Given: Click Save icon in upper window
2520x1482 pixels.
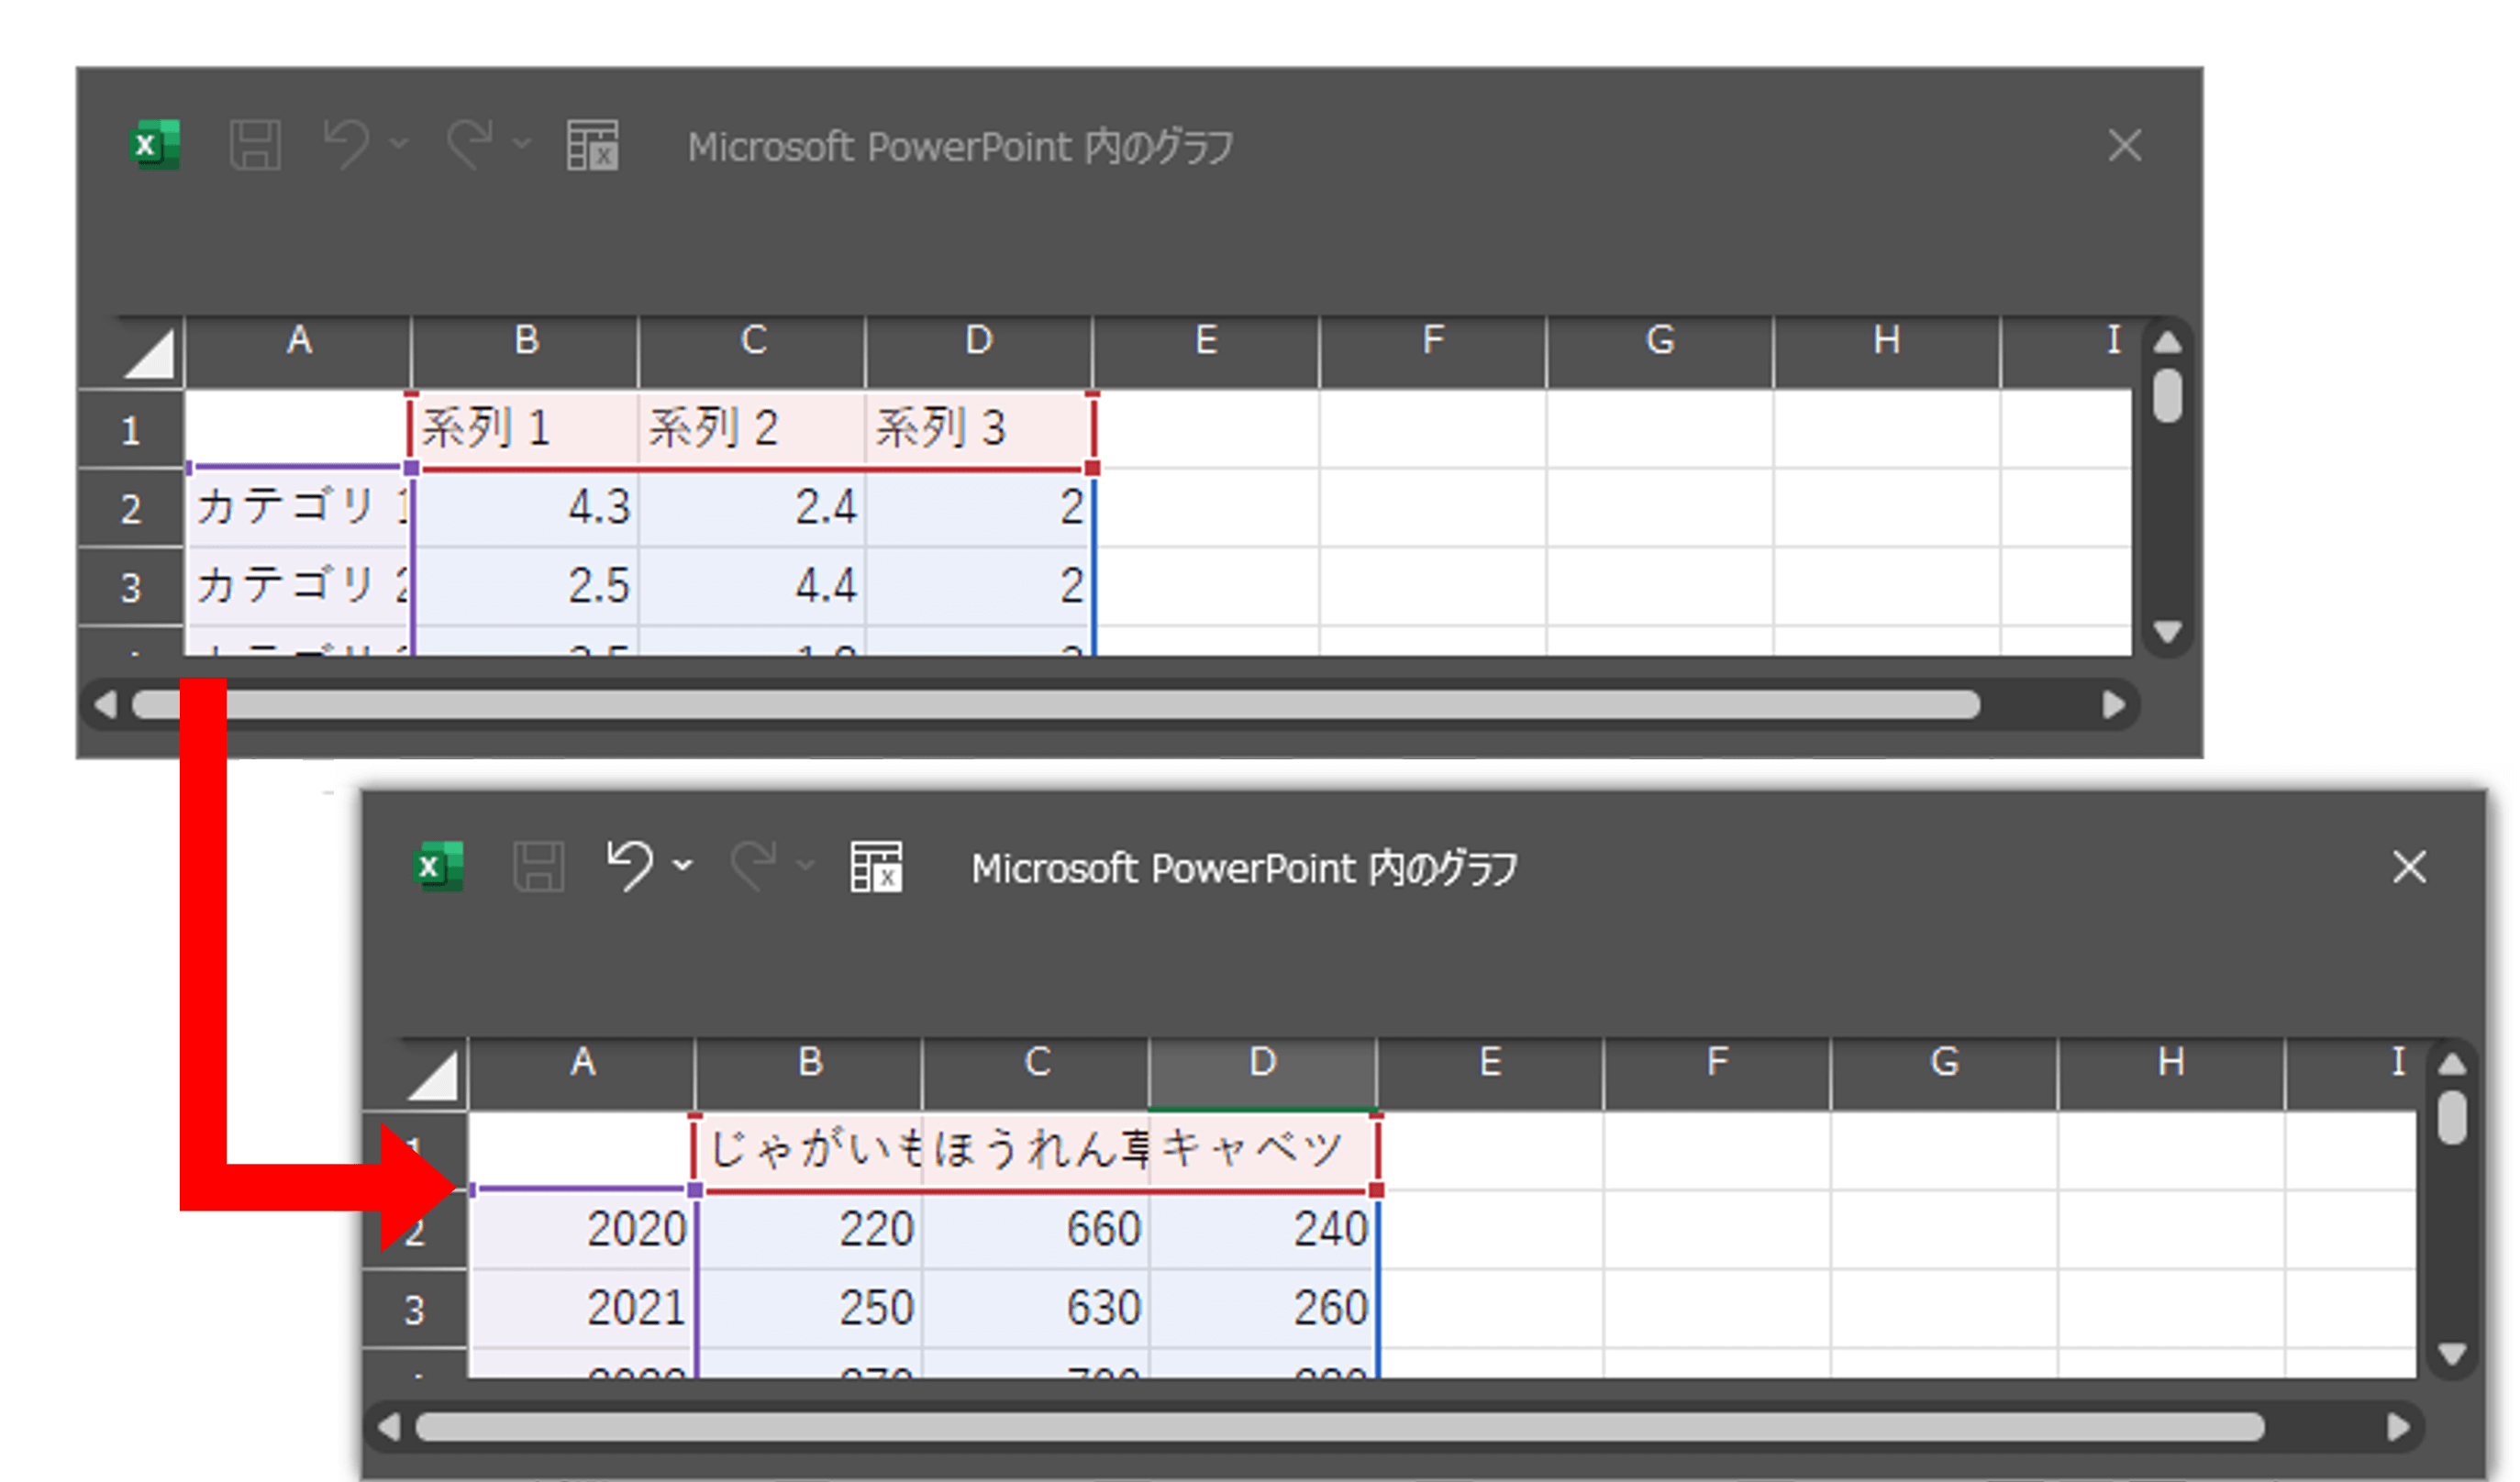Looking at the screenshot, I should tap(255, 146).
